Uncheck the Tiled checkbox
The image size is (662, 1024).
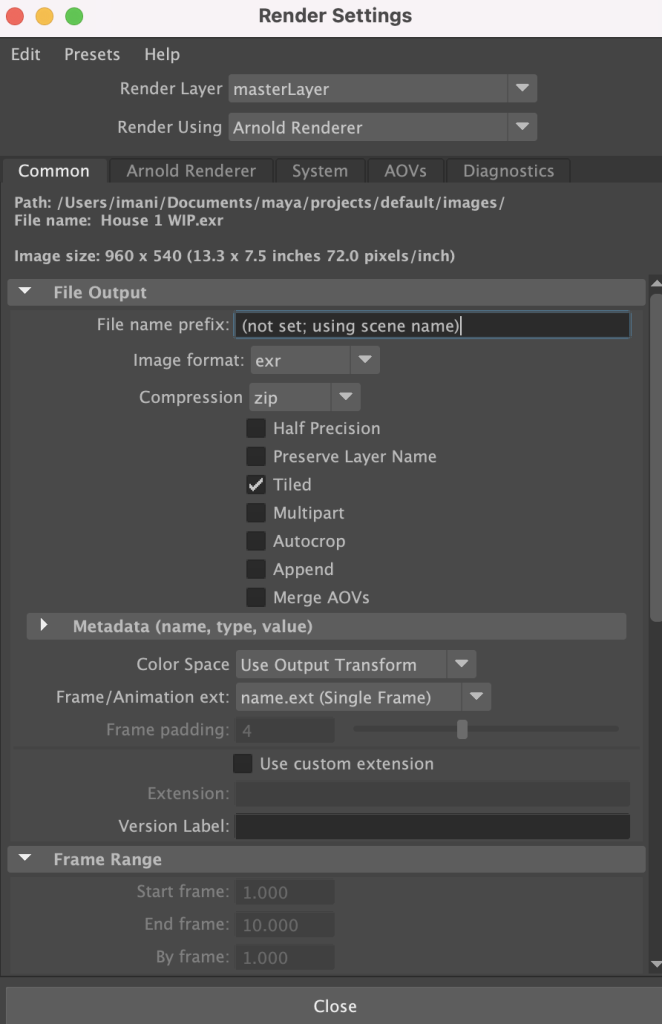click(x=256, y=485)
